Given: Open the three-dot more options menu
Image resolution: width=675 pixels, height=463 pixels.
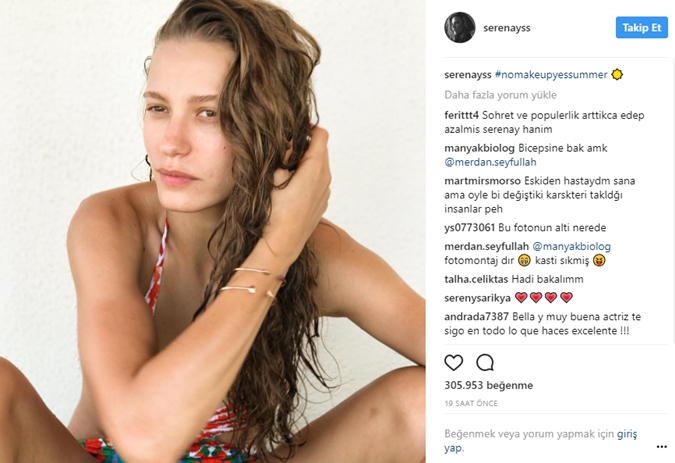Looking at the screenshot, I should tap(662, 447).
